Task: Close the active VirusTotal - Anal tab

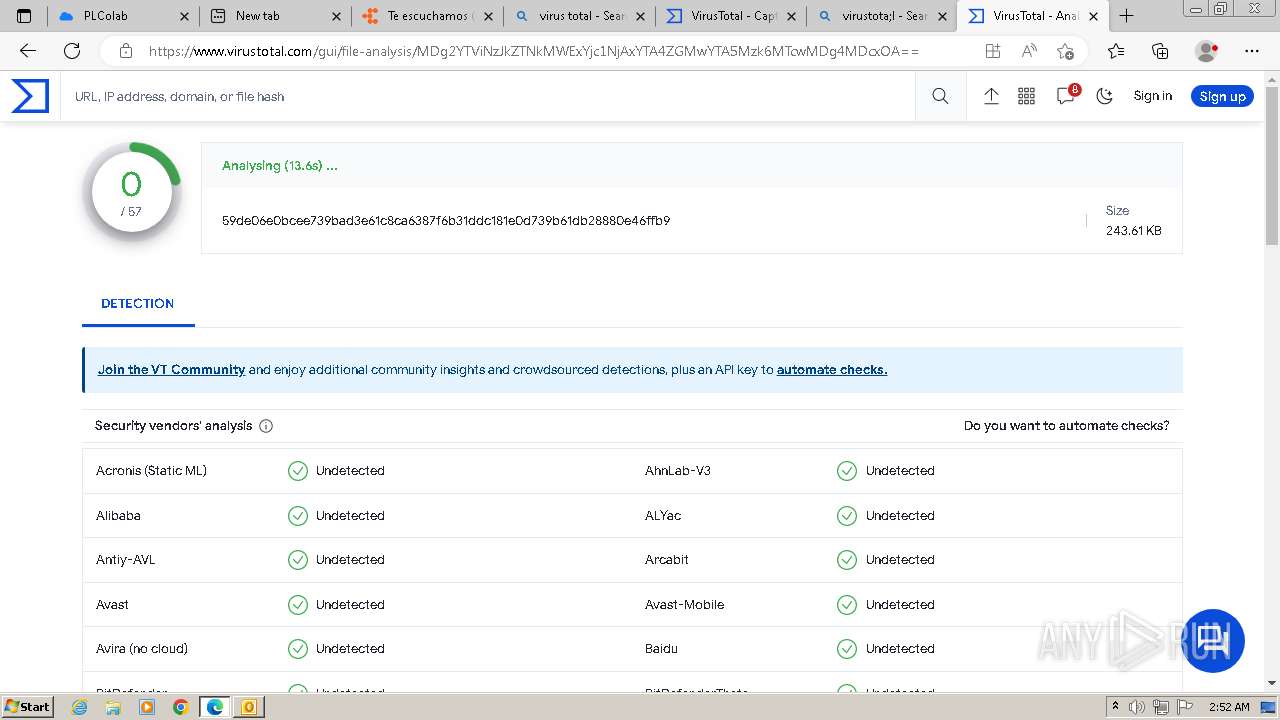Action: tap(1093, 16)
